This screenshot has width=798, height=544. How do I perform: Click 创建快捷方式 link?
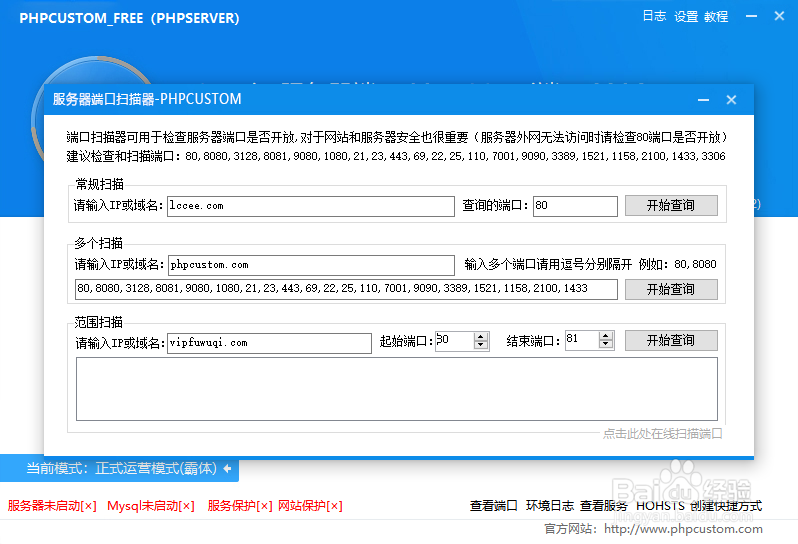pyautogui.click(x=726, y=506)
